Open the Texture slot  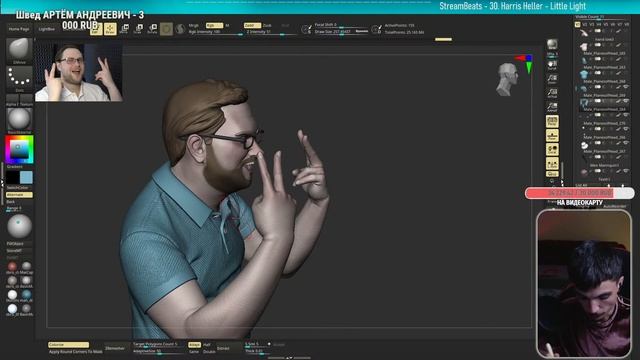click(26, 100)
